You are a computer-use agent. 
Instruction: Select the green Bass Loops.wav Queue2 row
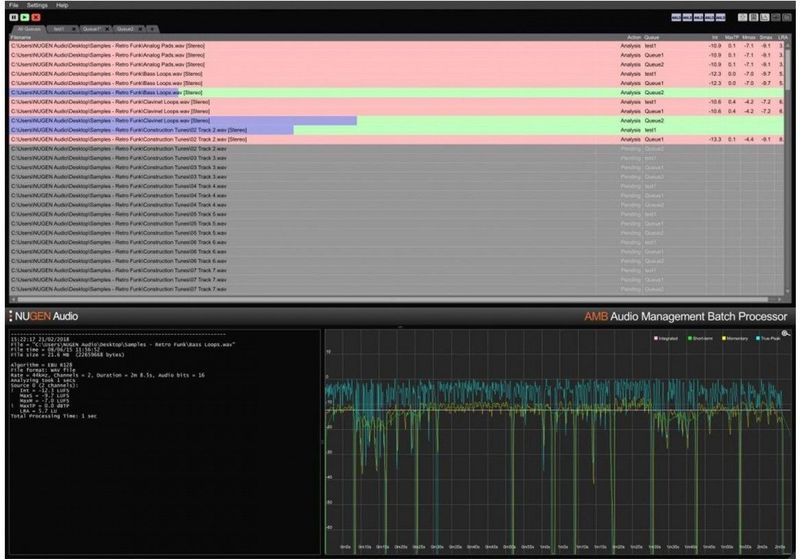(x=397, y=93)
